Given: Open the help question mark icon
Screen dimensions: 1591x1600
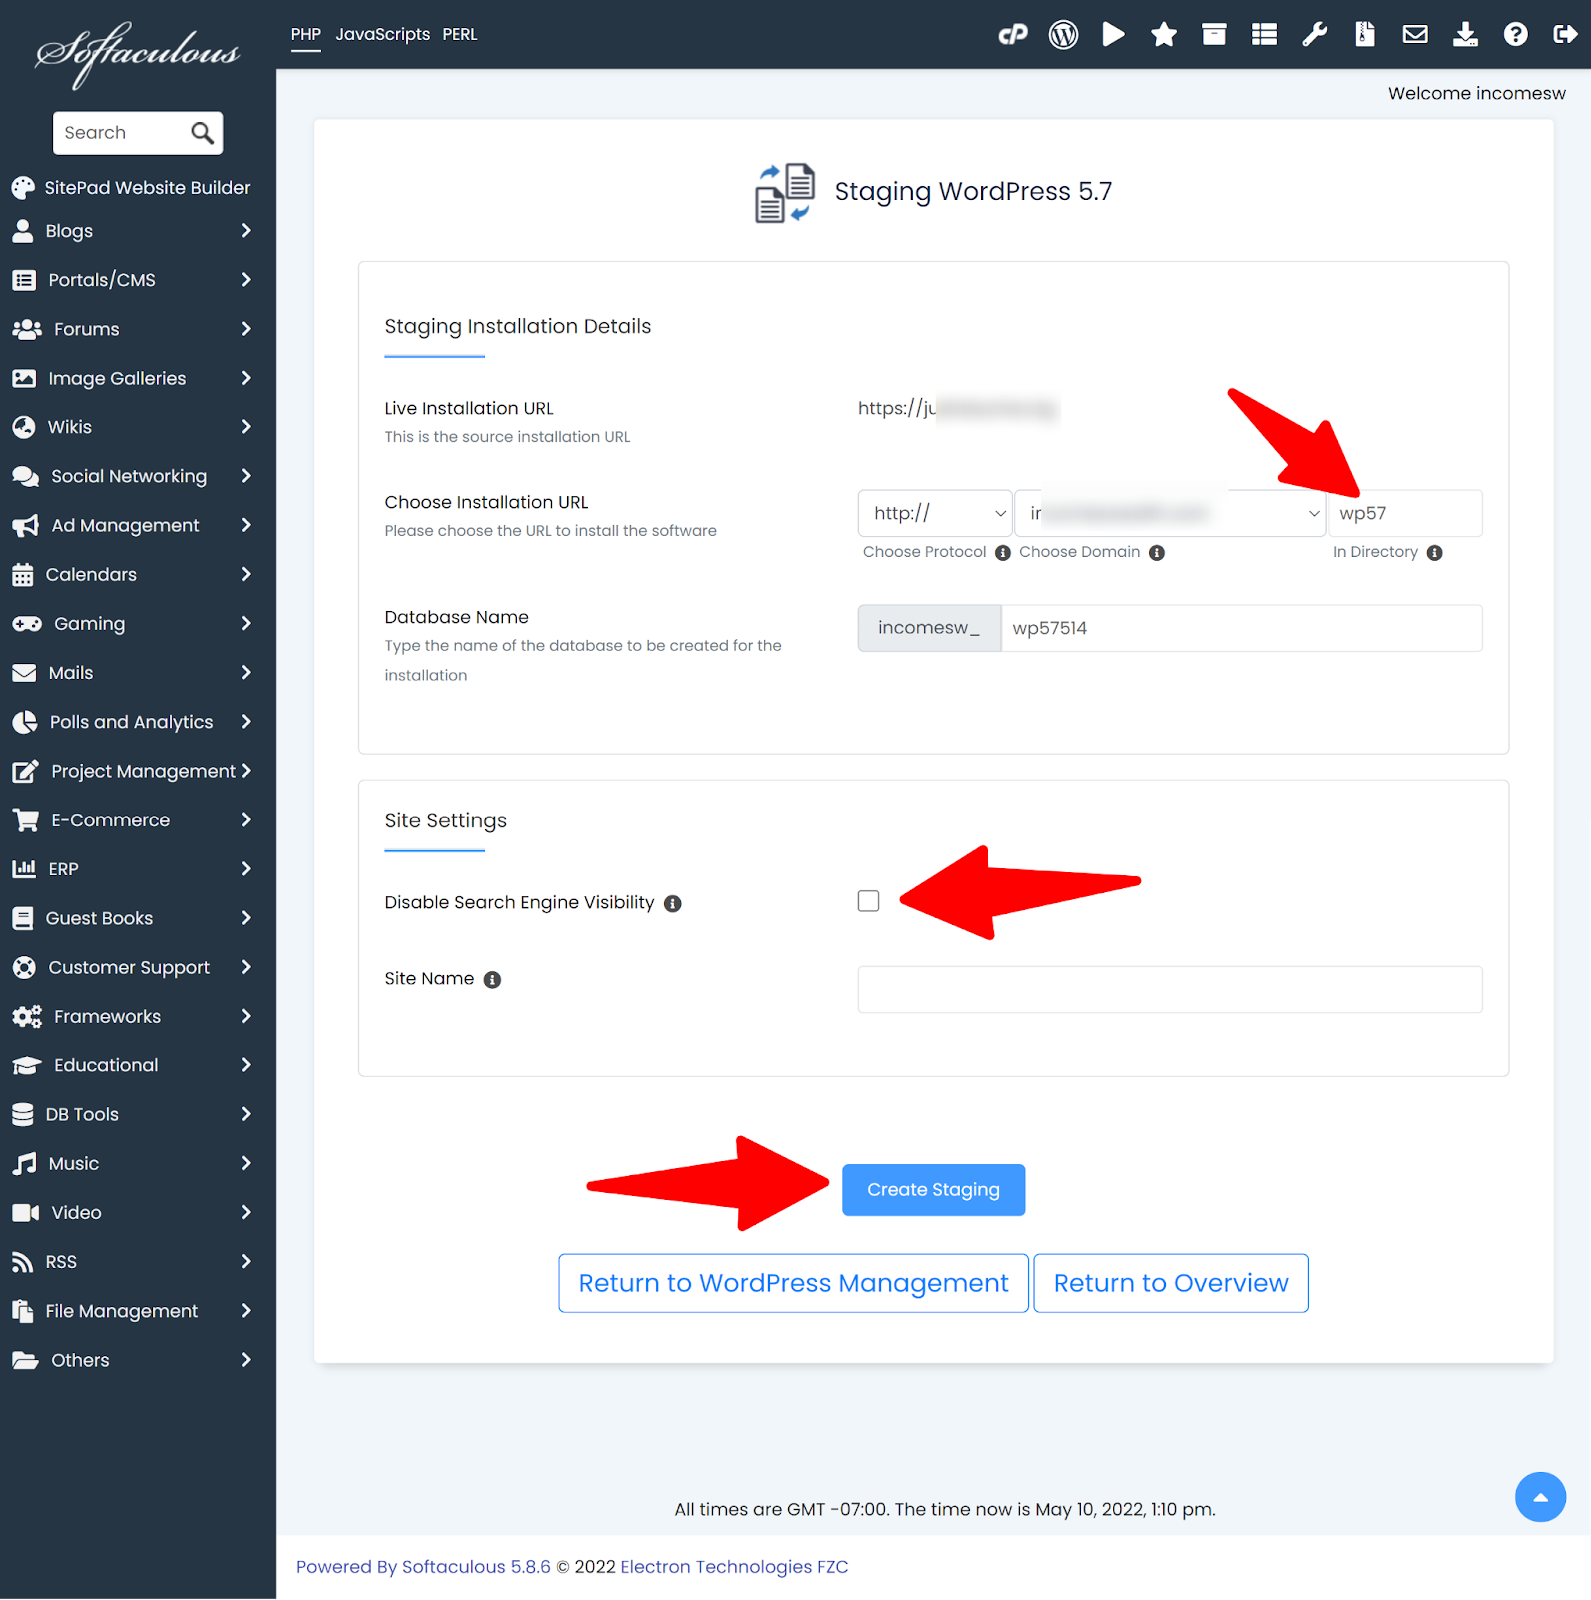Looking at the screenshot, I should [x=1516, y=35].
